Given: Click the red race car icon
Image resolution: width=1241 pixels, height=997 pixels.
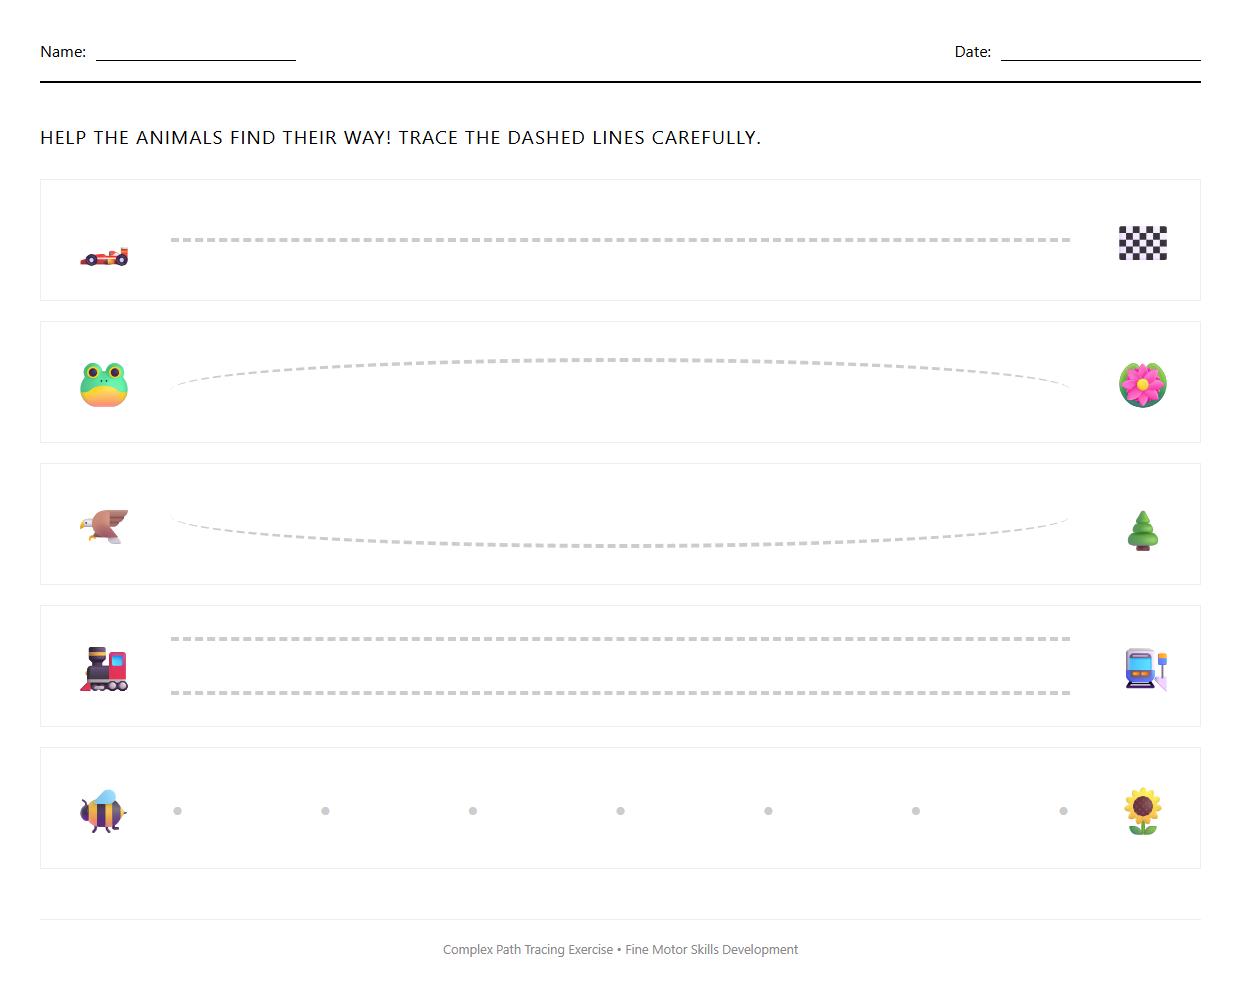Looking at the screenshot, I should click(x=104, y=257).
